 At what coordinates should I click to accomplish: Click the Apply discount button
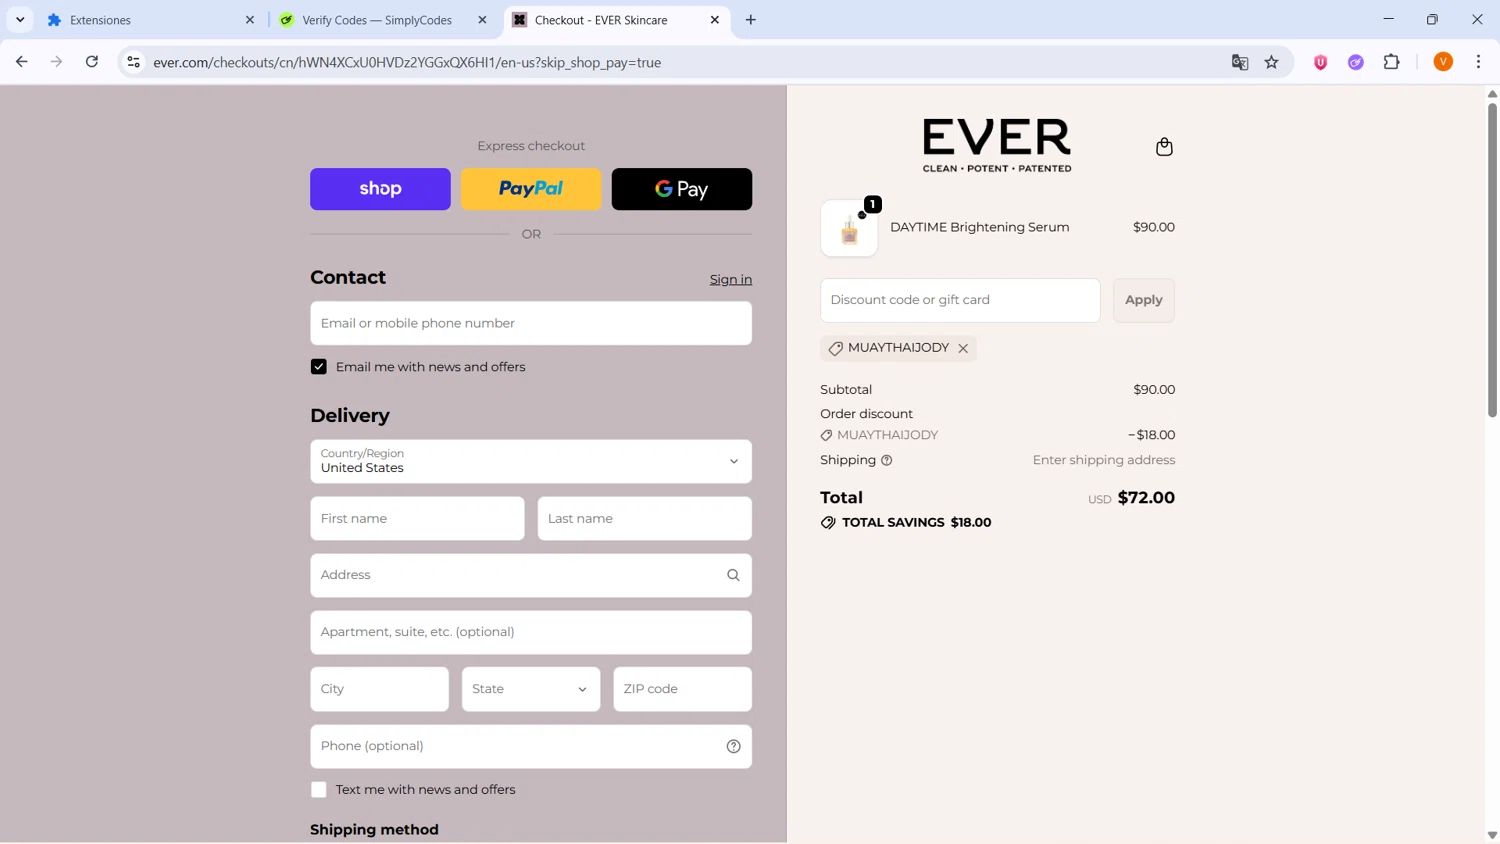(x=1144, y=300)
